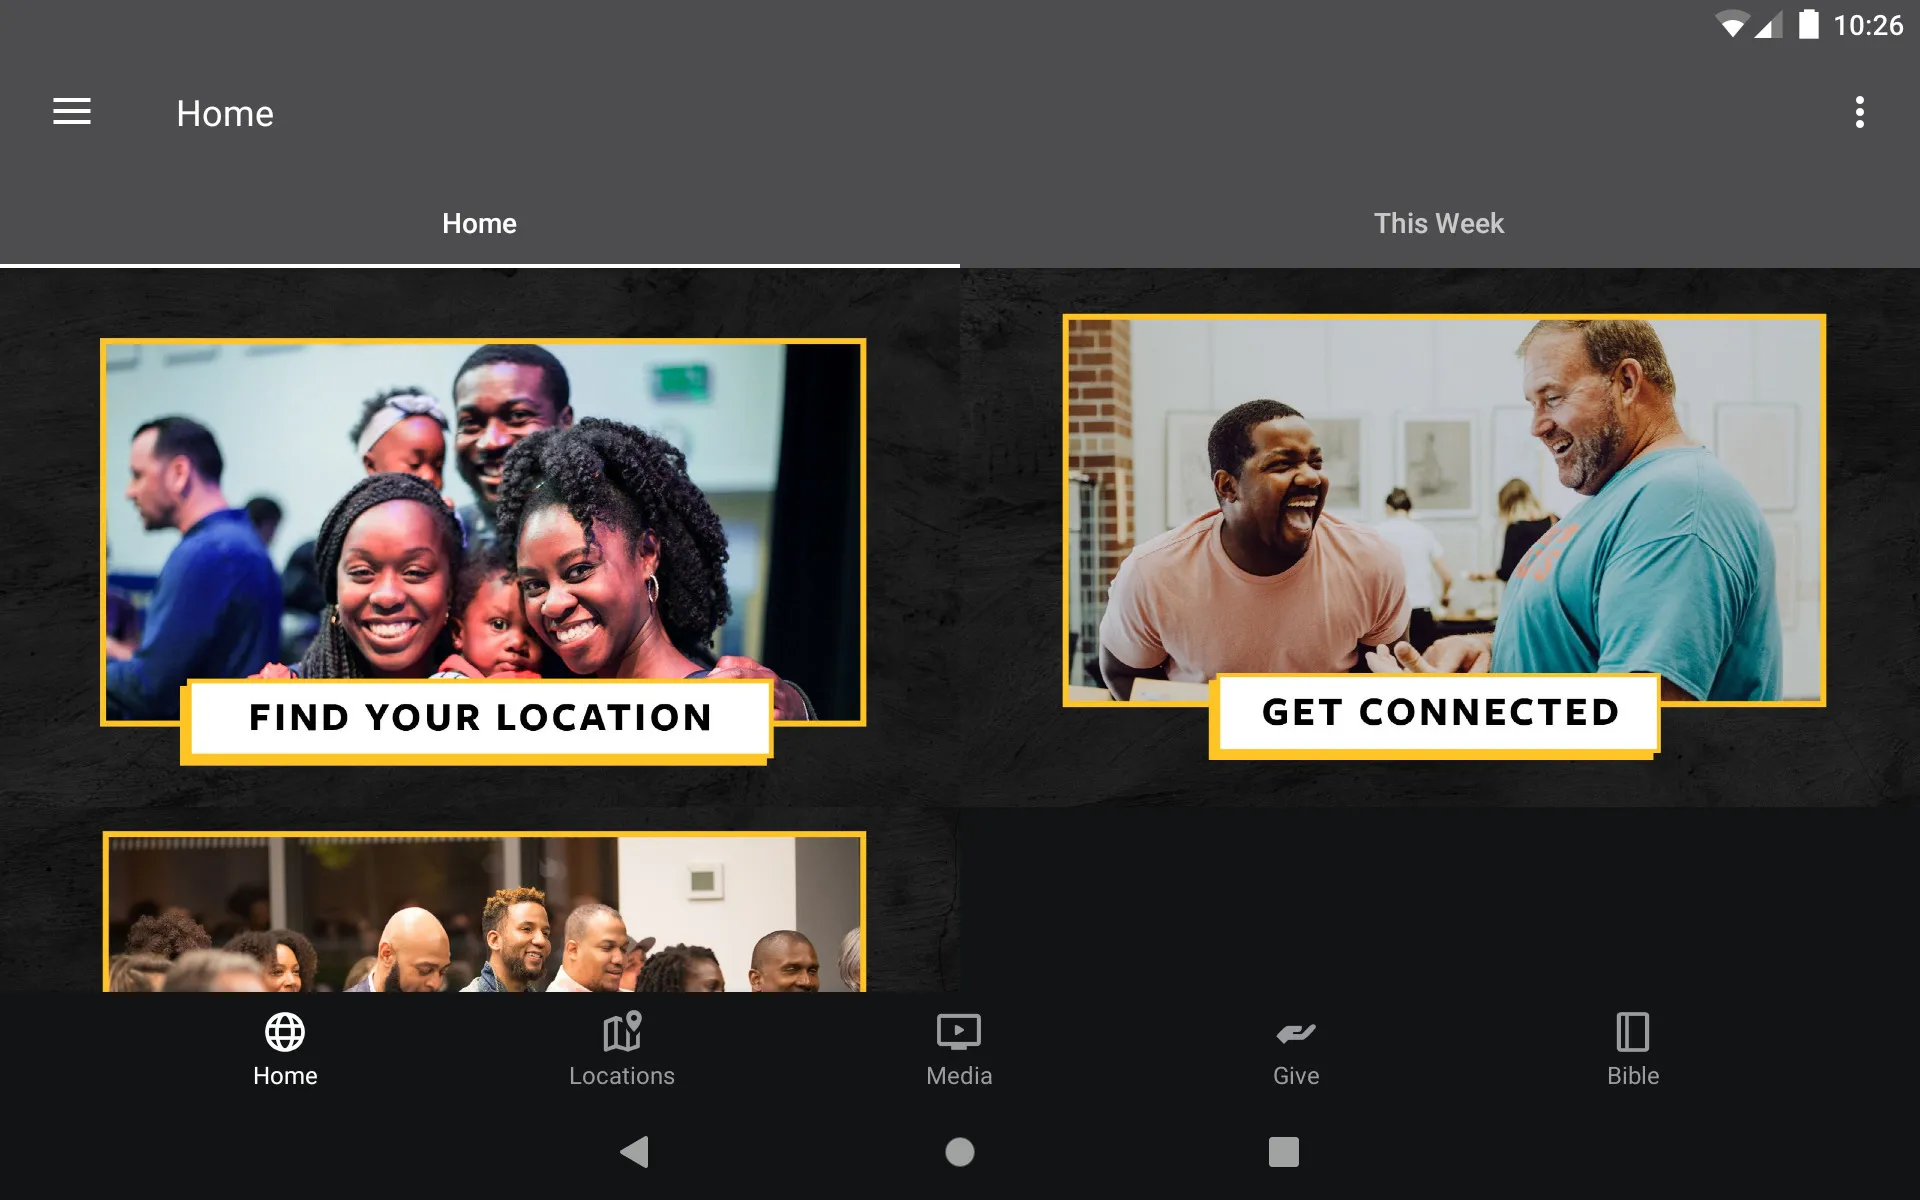Viewport: 1920px width, 1200px height.
Task: Select the Home tab in navigation bar
Action: pyautogui.click(x=286, y=1049)
